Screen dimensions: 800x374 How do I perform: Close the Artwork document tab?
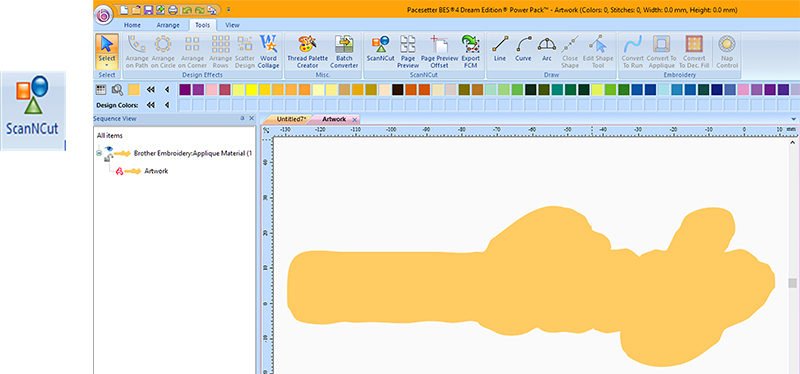click(355, 119)
